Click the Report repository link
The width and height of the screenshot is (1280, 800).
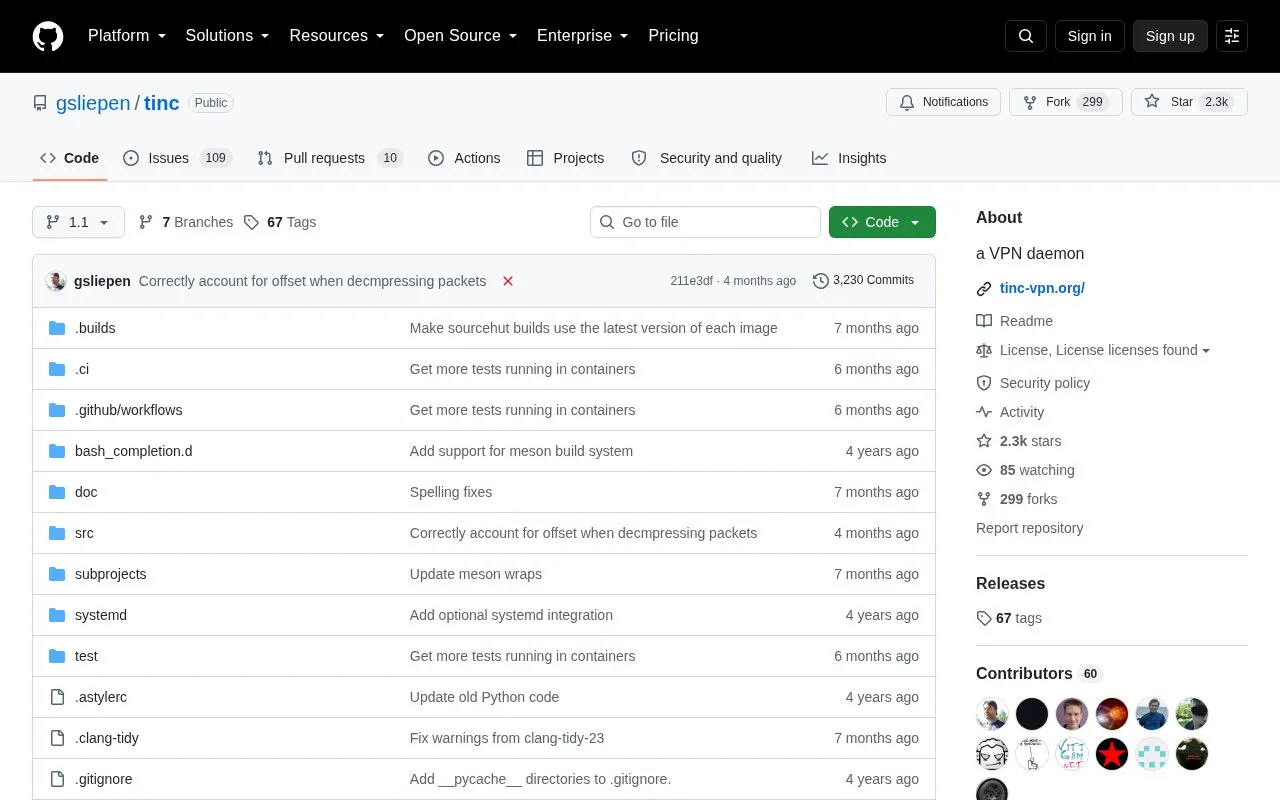[1029, 528]
